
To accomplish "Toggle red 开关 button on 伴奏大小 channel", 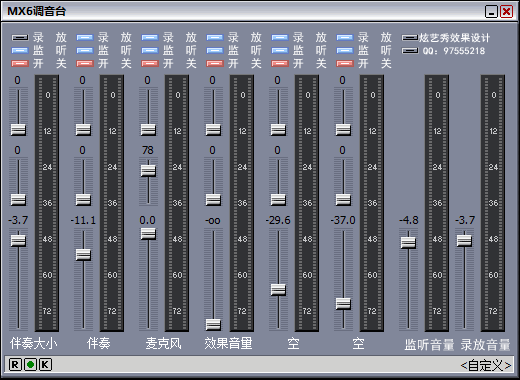I will click(20, 63).
